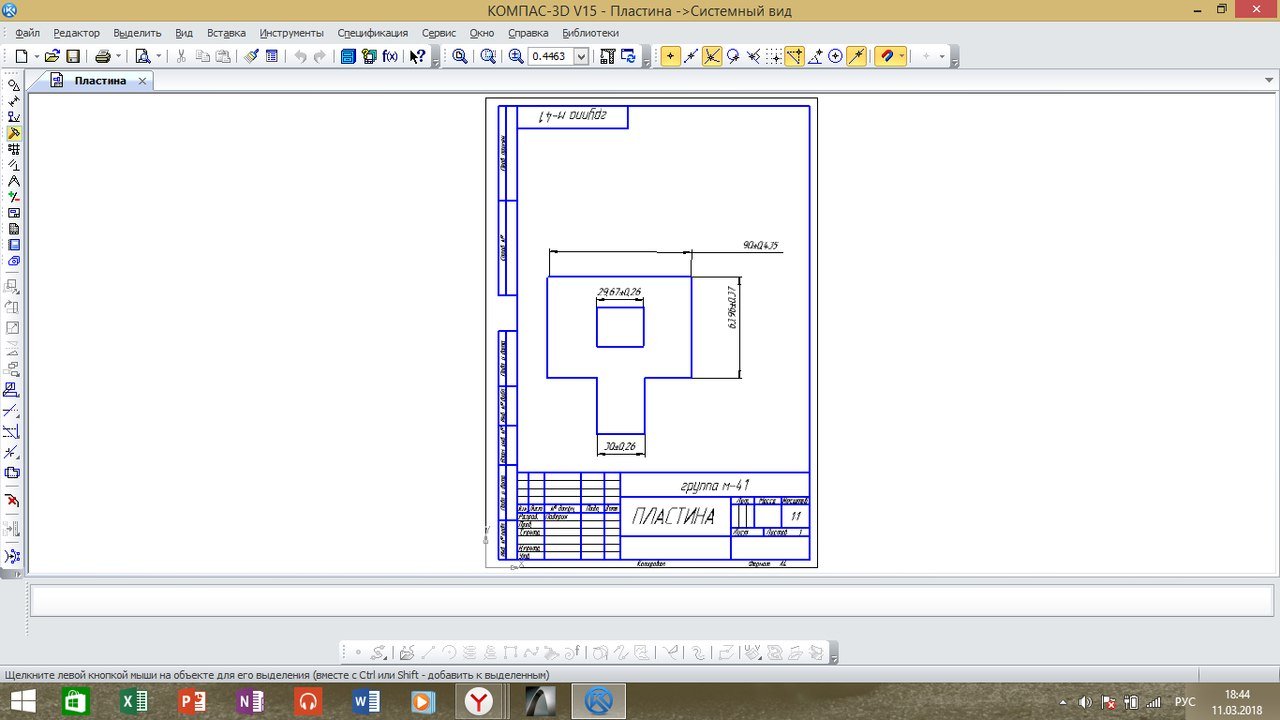The width and height of the screenshot is (1280, 720).
Task: Click the Save document icon
Action: tap(73, 57)
